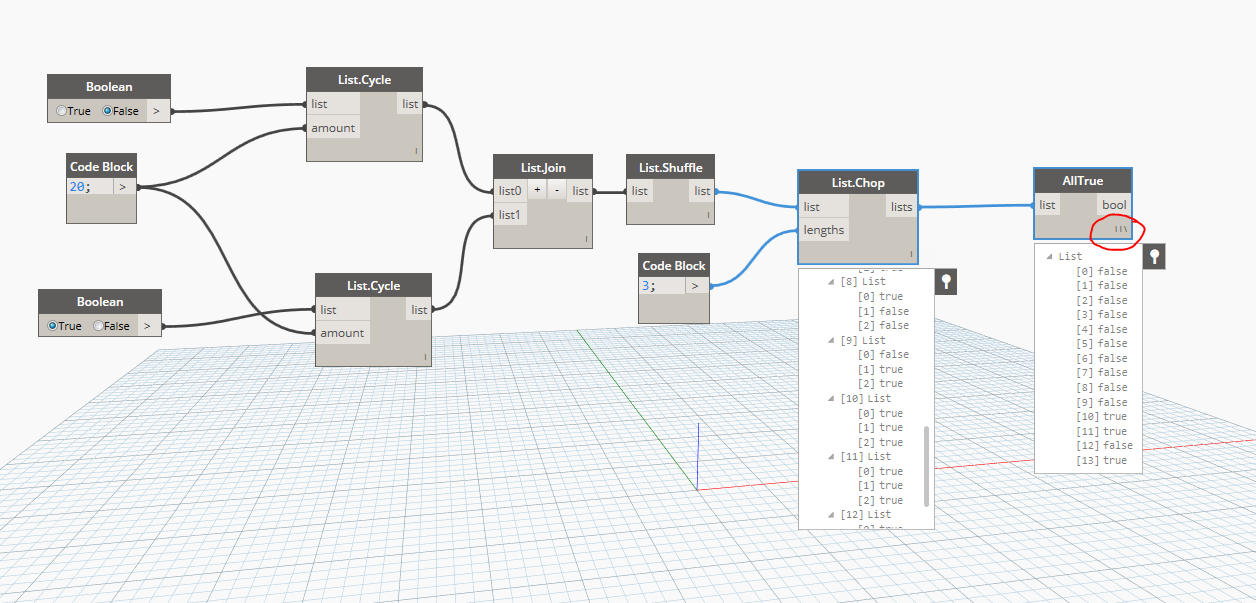Select the top Boolean node title
Image resolution: width=1256 pixels, height=603 pixels.
(x=109, y=87)
